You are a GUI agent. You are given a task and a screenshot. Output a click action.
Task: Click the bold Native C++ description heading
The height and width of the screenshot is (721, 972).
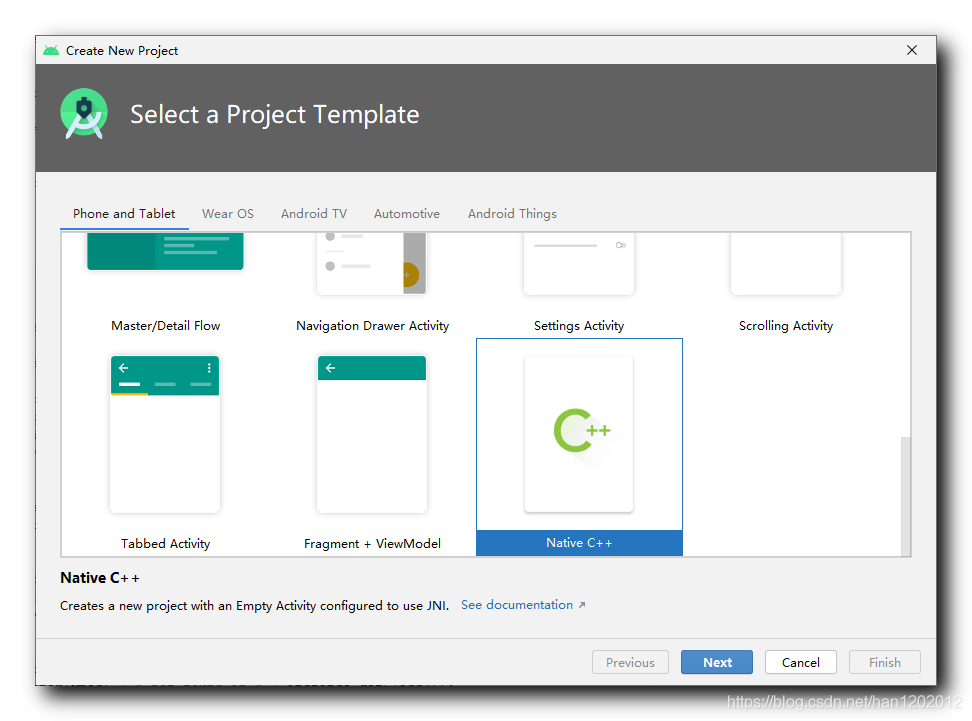pyautogui.click(x=99, y=578)
